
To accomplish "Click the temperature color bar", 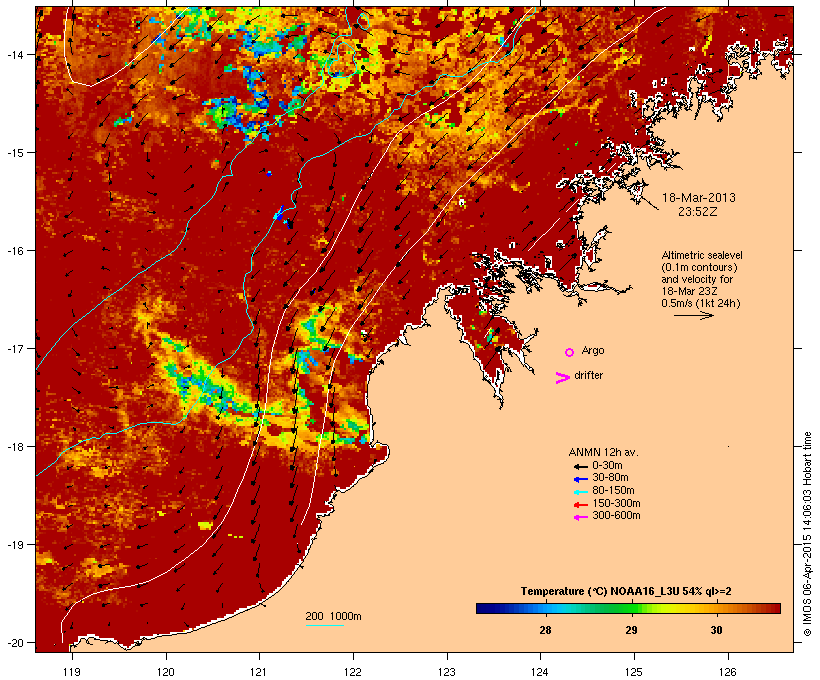I will 628,608.
